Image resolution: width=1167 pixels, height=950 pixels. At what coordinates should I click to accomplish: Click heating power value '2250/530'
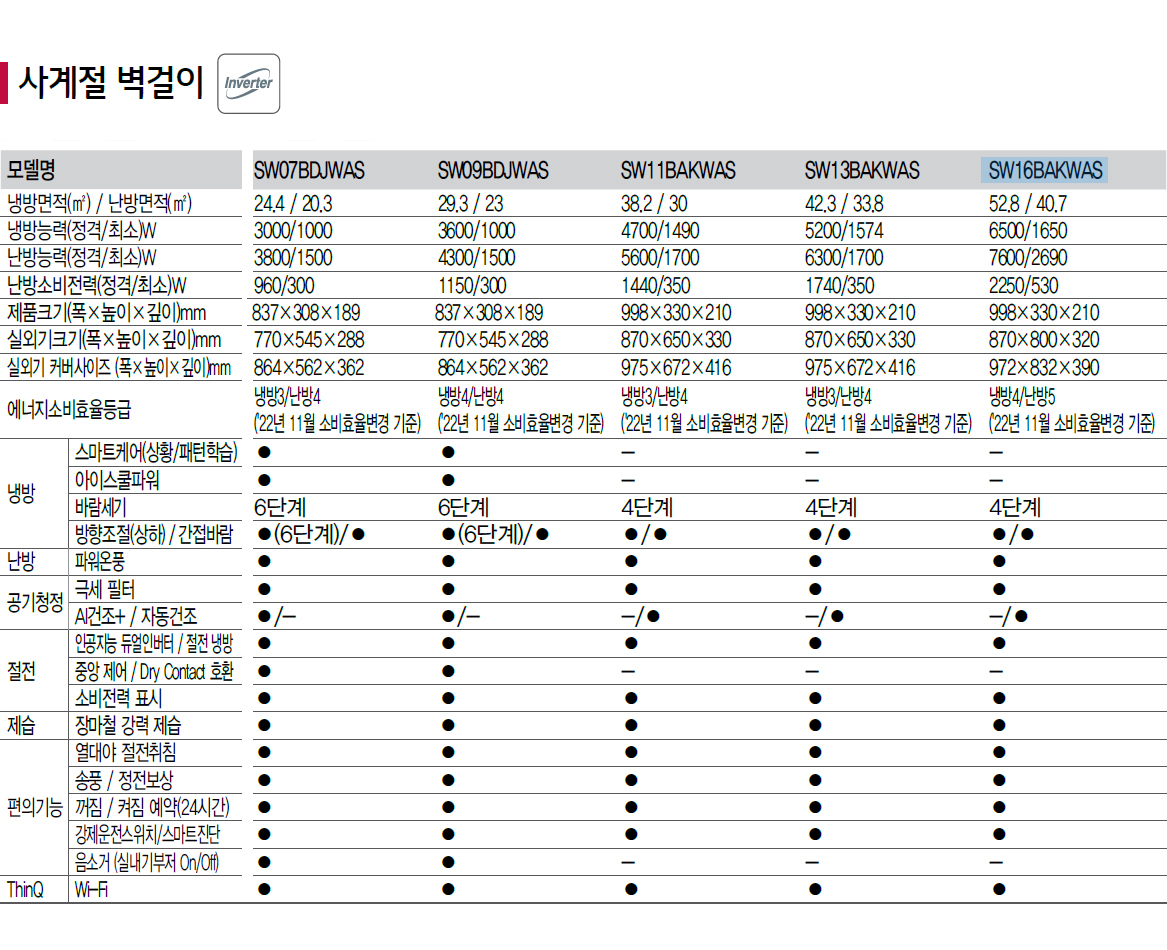(1023, 285)
